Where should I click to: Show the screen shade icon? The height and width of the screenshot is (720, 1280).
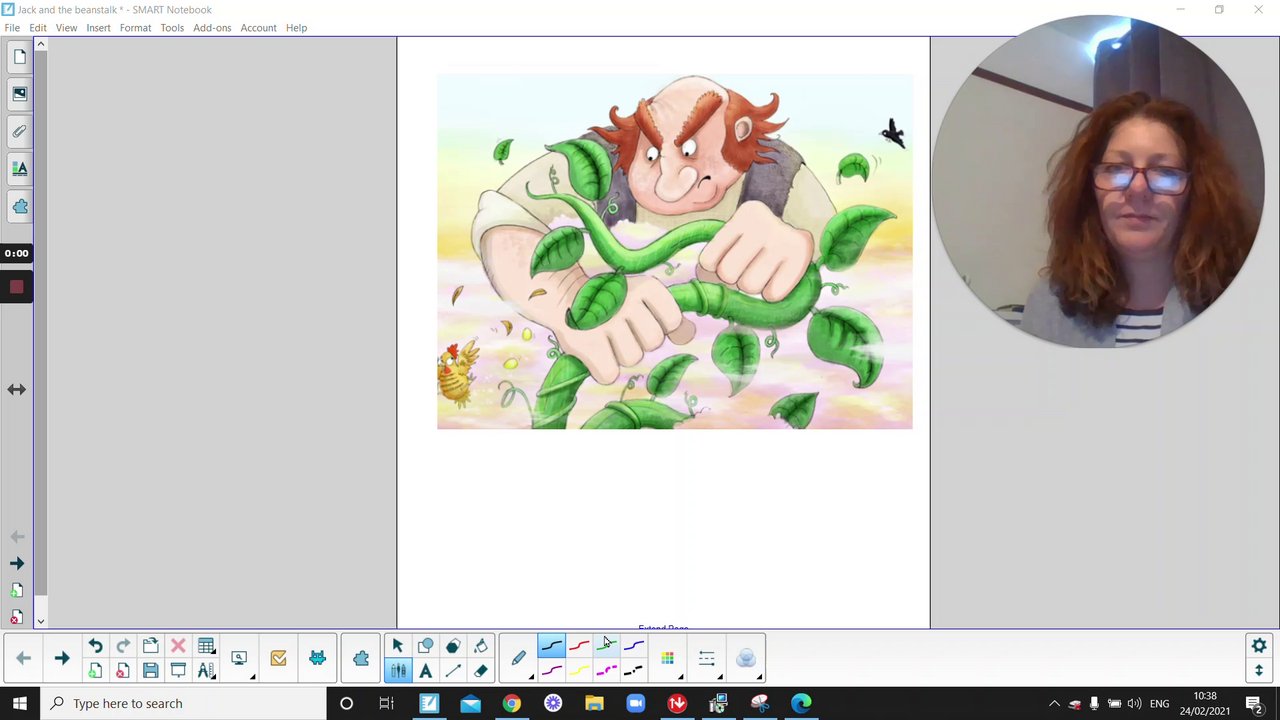(178, 671)
